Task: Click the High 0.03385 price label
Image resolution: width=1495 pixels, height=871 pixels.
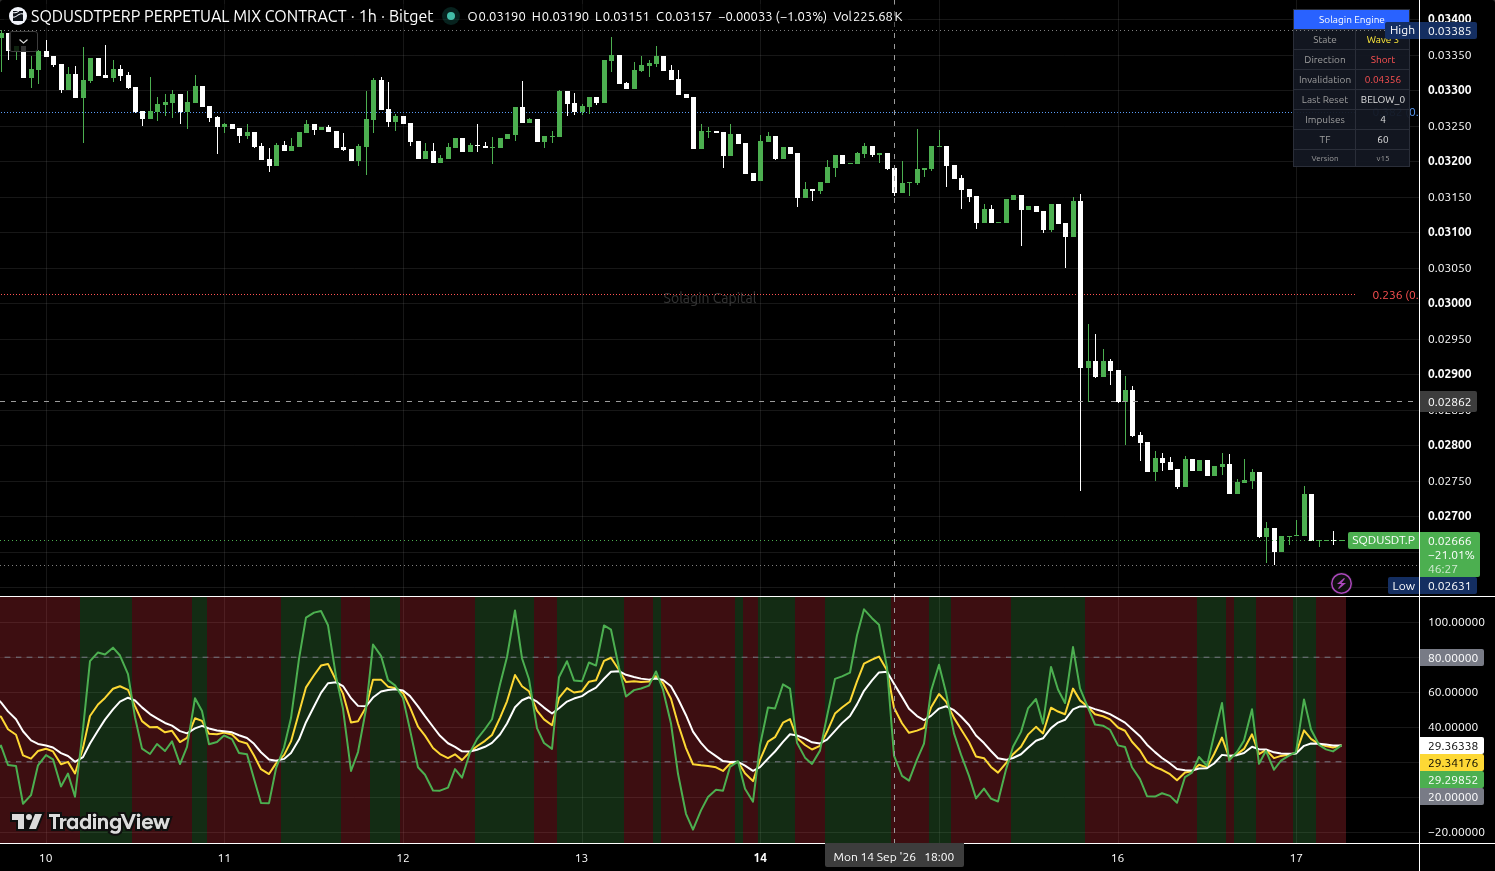Action: (x=1431, y=31)
